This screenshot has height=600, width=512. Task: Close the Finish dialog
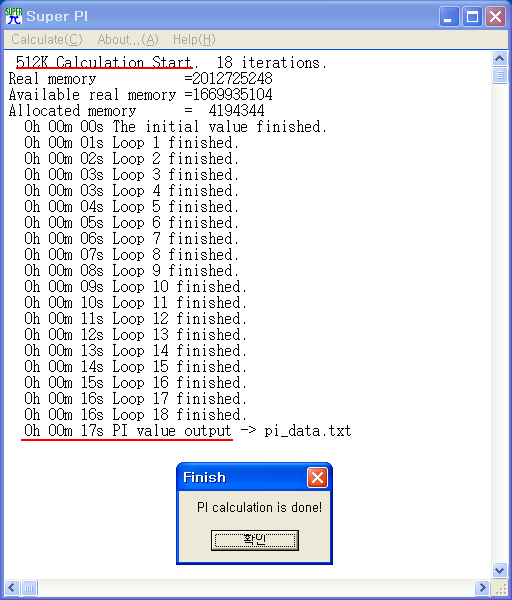click(x=317, y=477)
